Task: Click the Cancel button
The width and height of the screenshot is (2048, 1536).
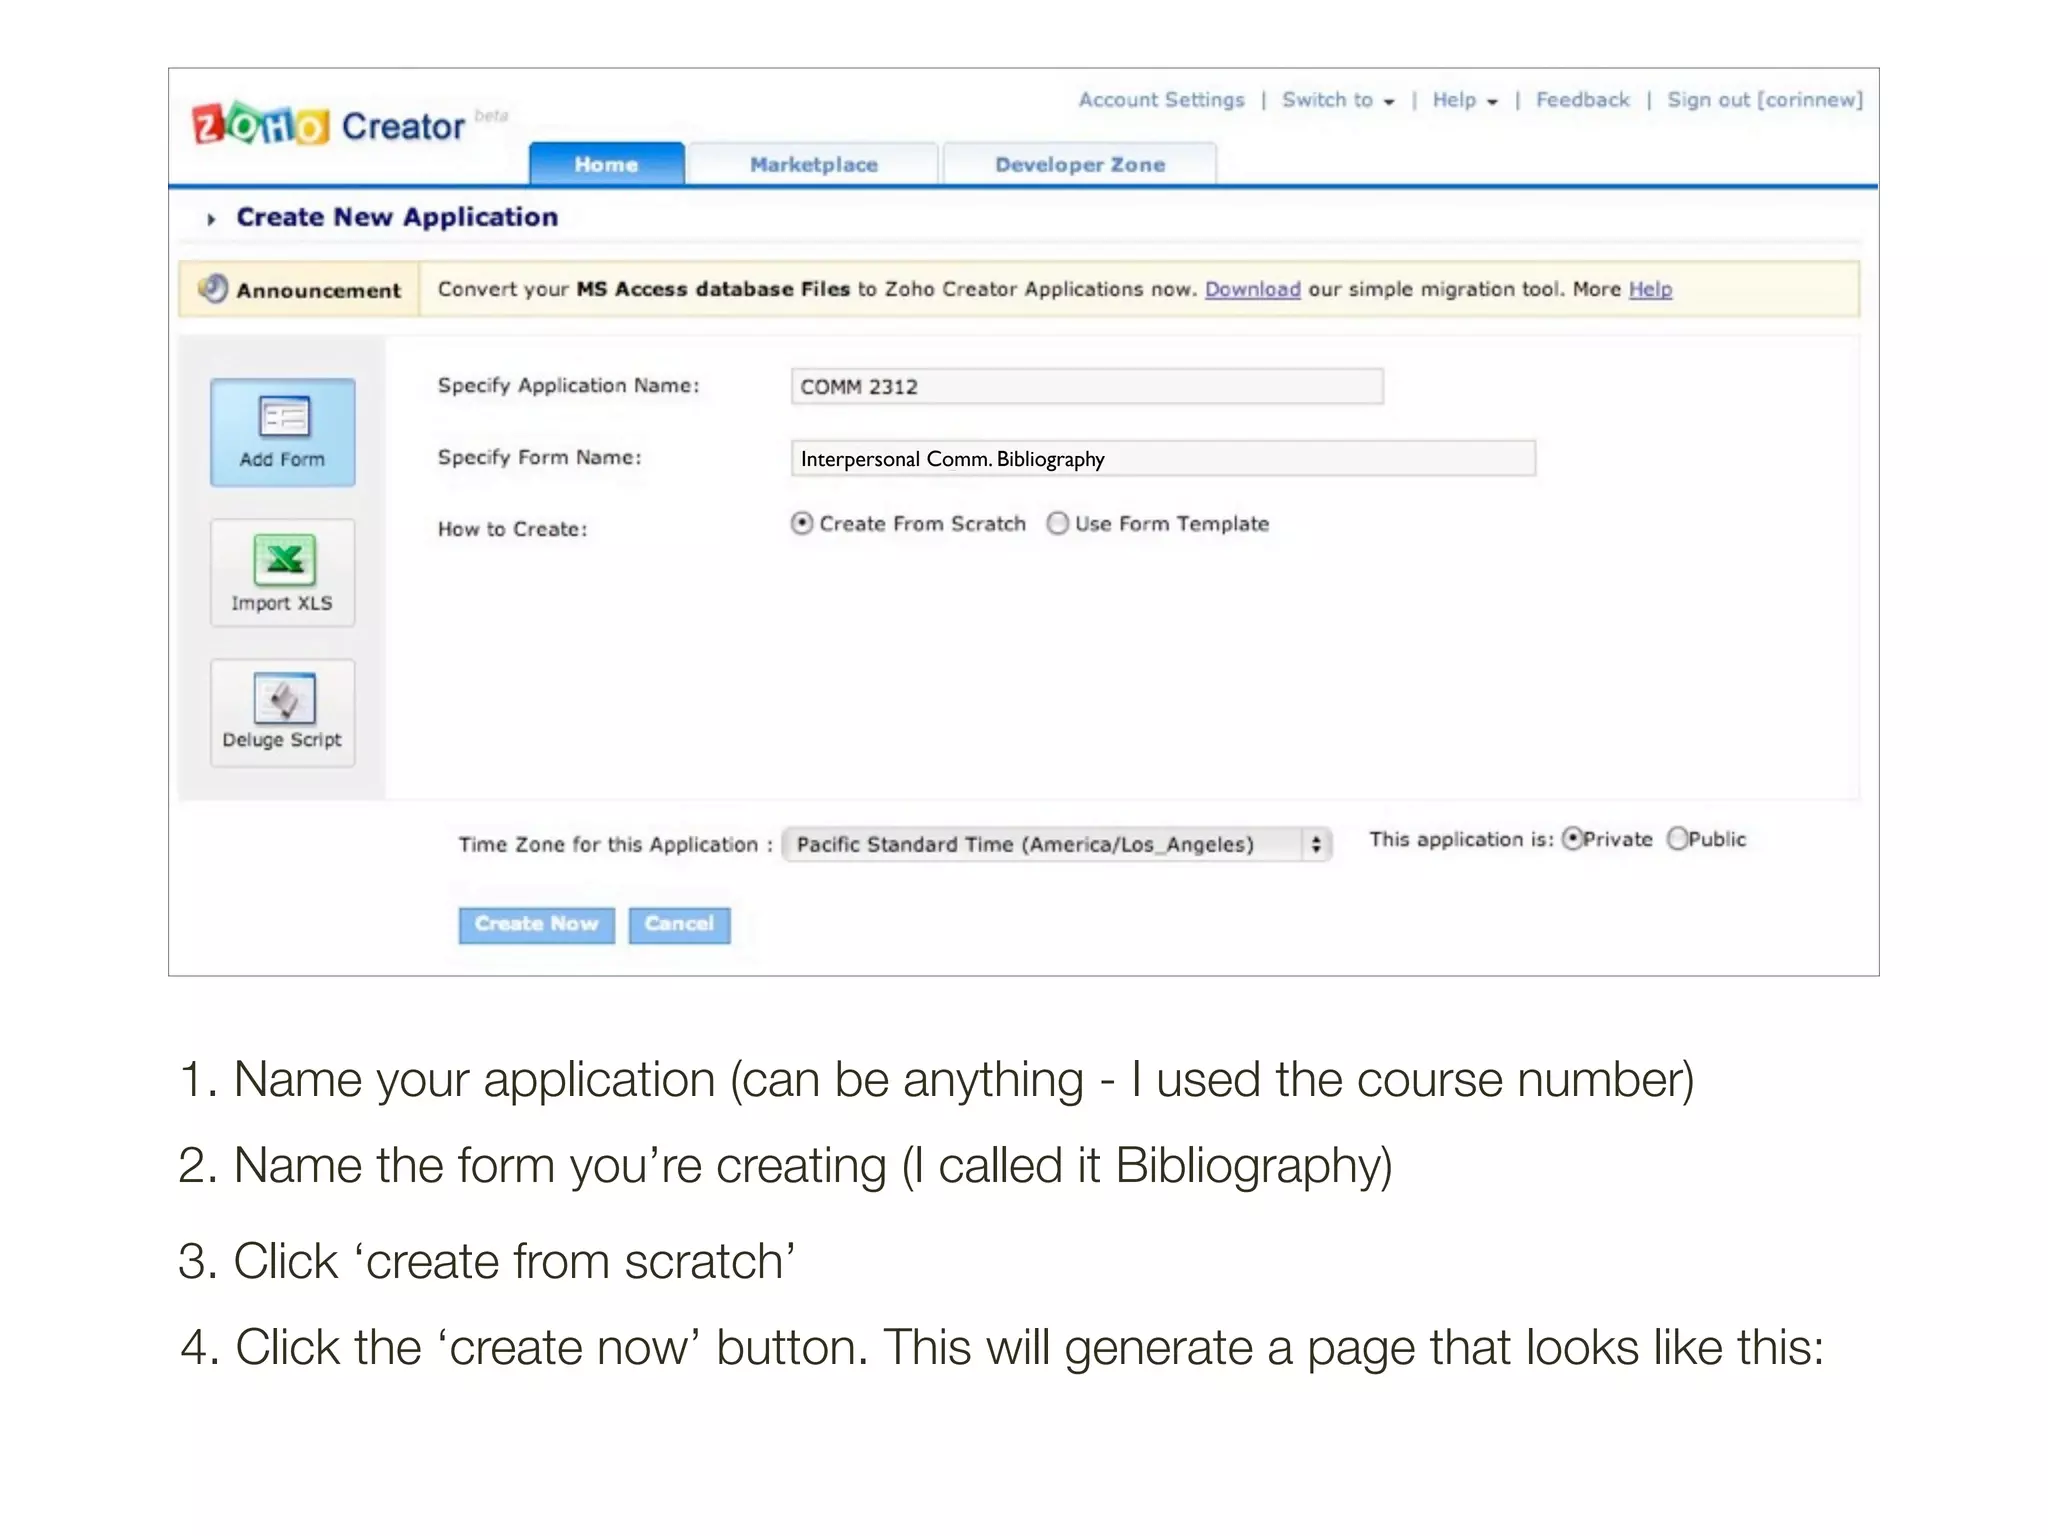Action: pos(680,924)
